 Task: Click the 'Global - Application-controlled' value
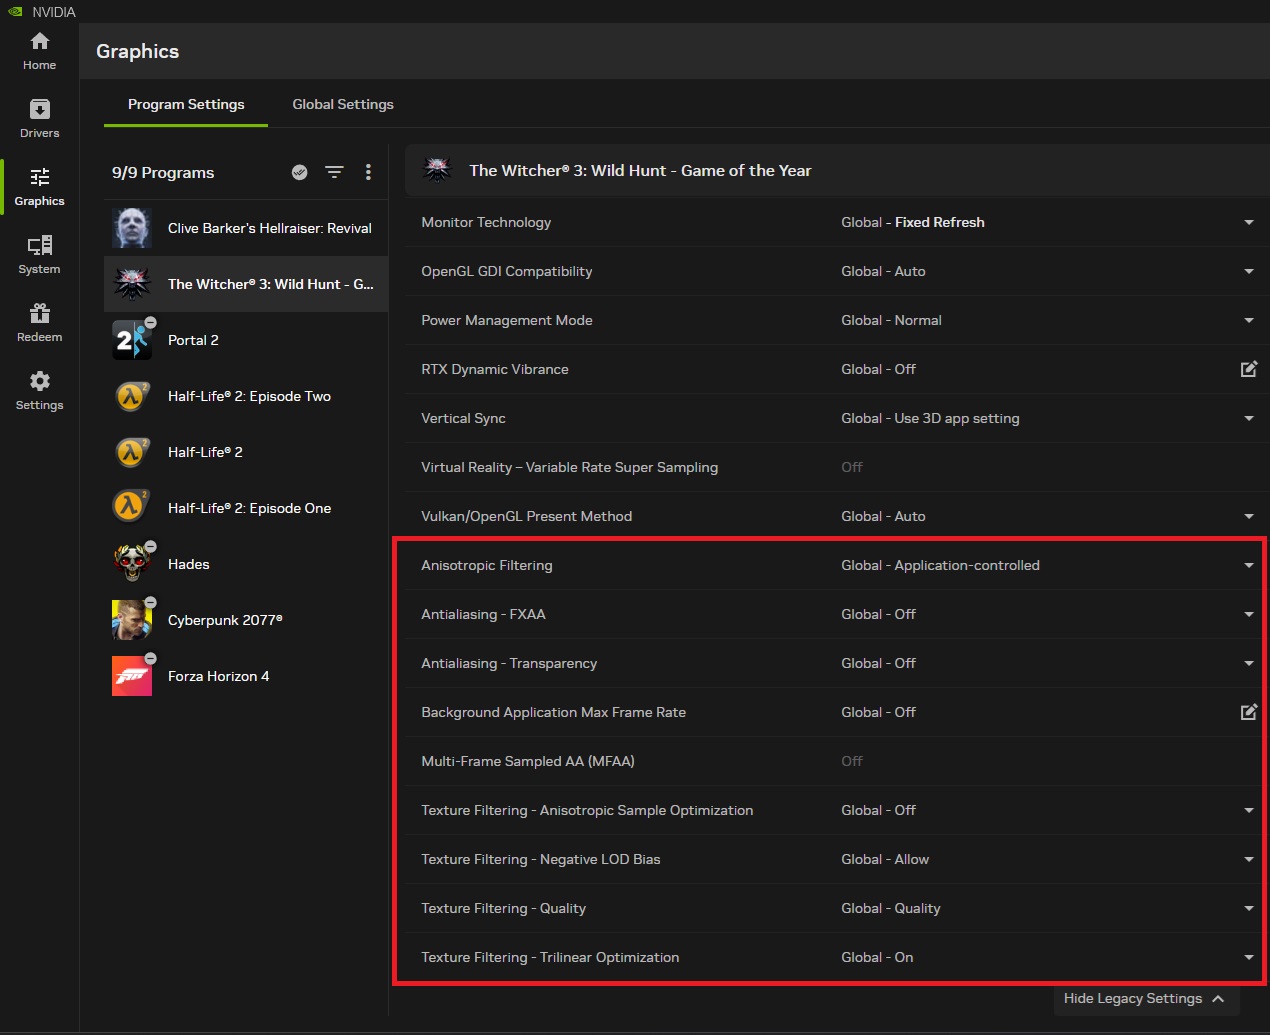[x=940, y=565]
